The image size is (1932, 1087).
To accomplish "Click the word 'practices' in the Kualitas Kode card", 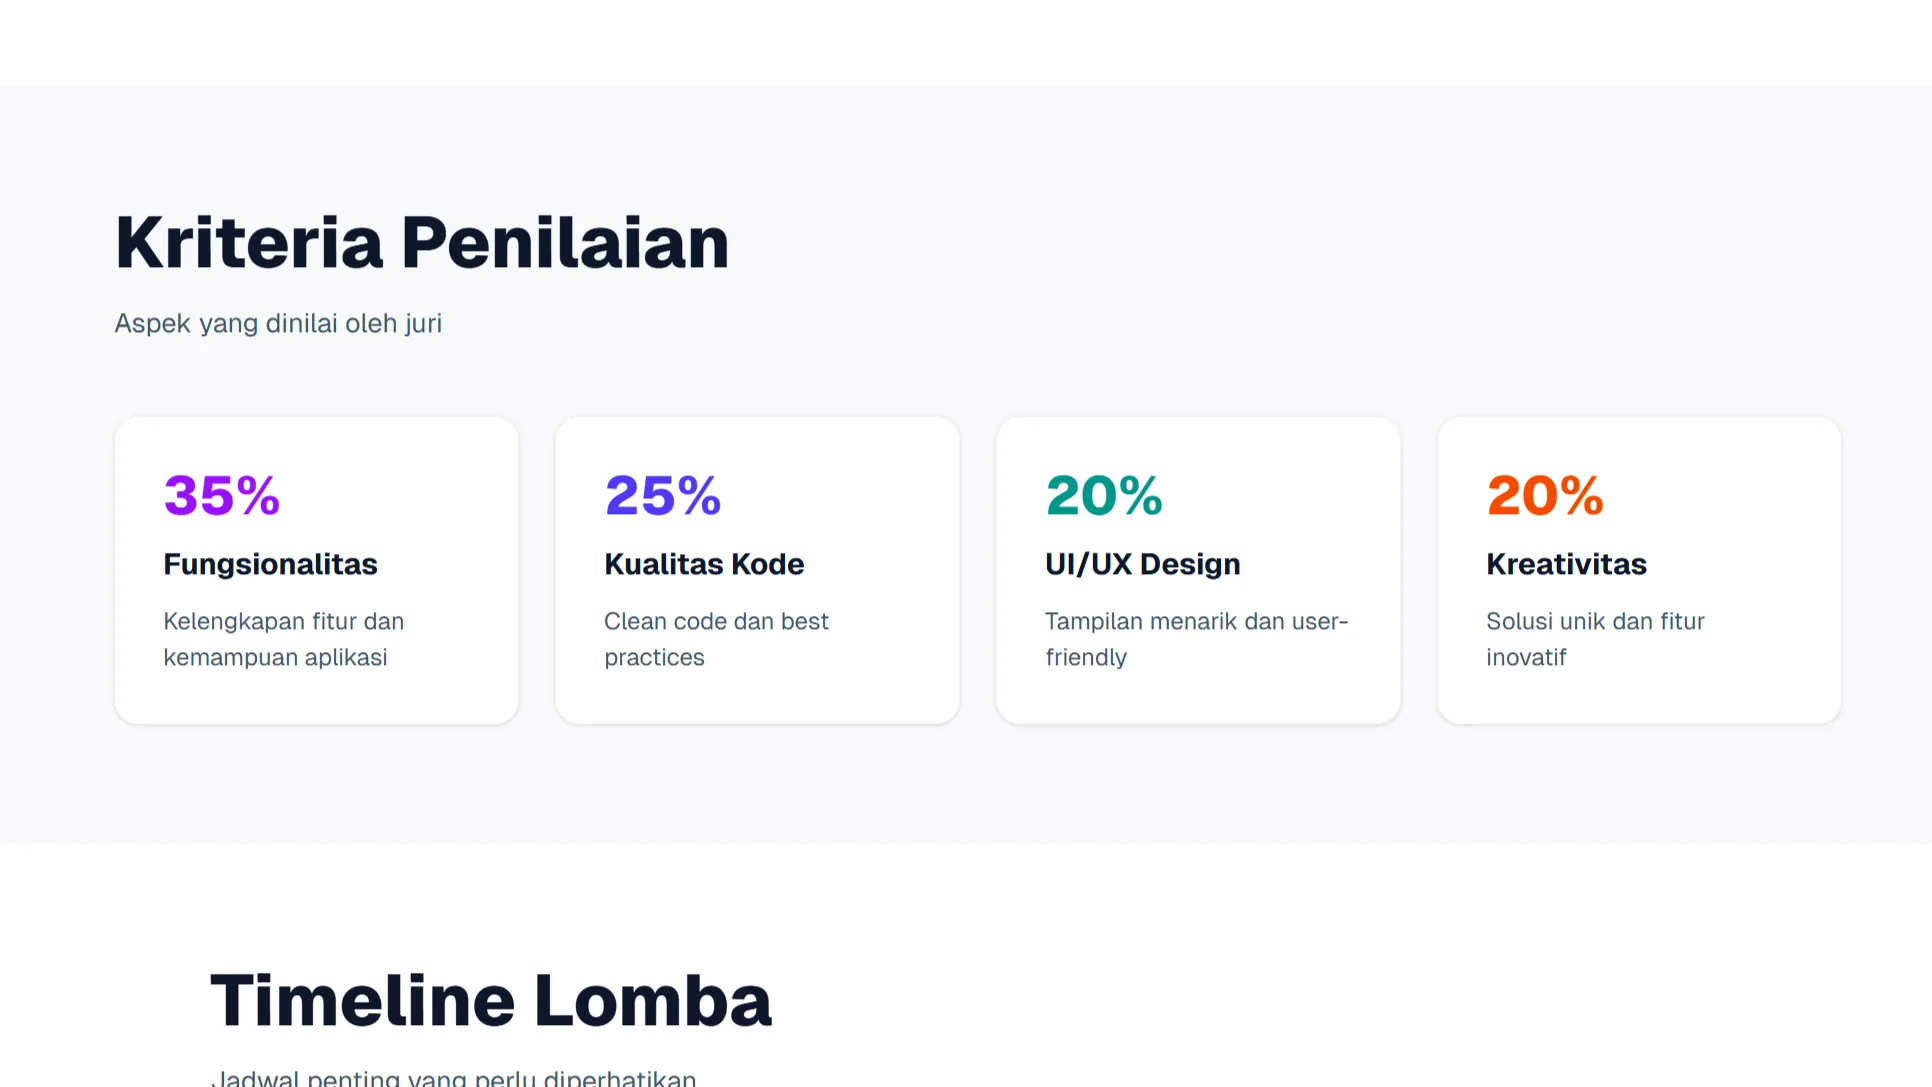I will (x=654, y=658).
